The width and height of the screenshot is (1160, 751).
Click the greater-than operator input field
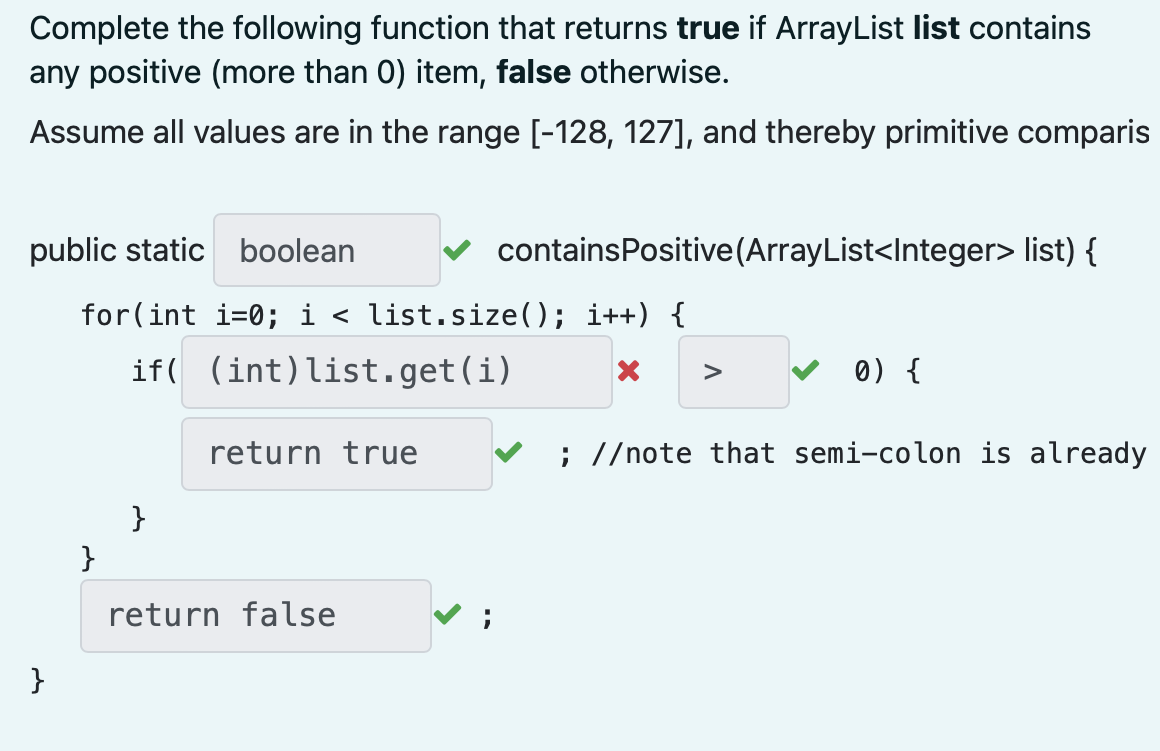(x=734, y=371)
